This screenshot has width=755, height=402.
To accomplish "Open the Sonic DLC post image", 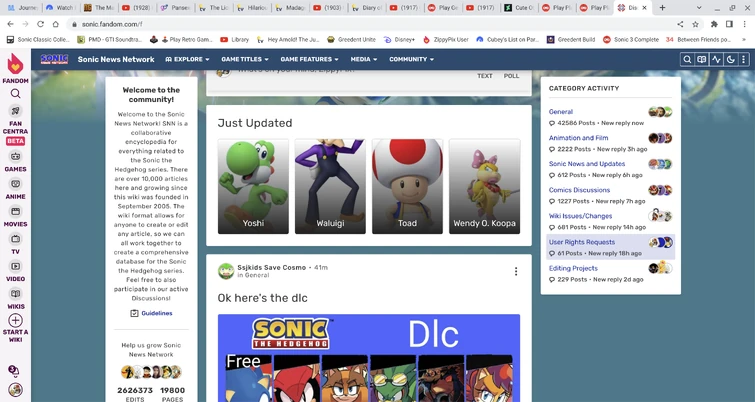I will click(x=369, y=358).
